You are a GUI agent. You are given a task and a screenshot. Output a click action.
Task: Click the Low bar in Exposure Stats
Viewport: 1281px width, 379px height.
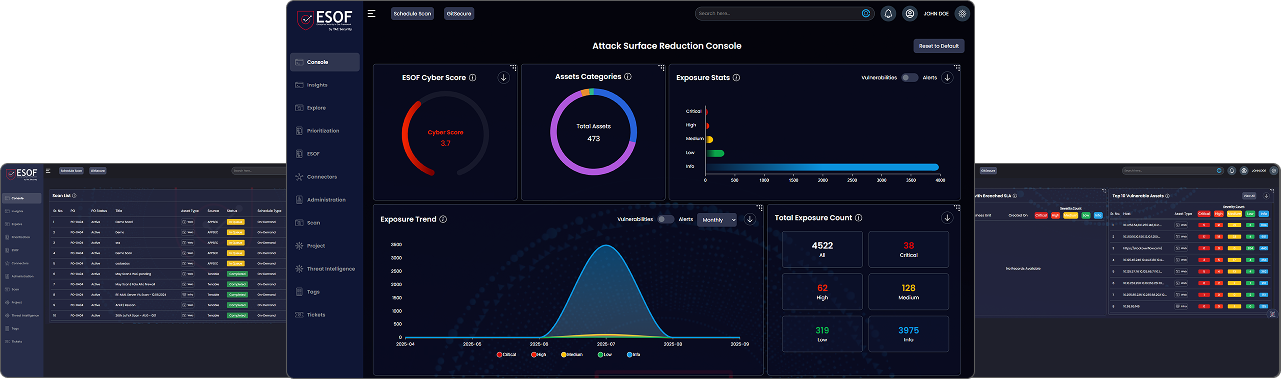pos(715,153)
